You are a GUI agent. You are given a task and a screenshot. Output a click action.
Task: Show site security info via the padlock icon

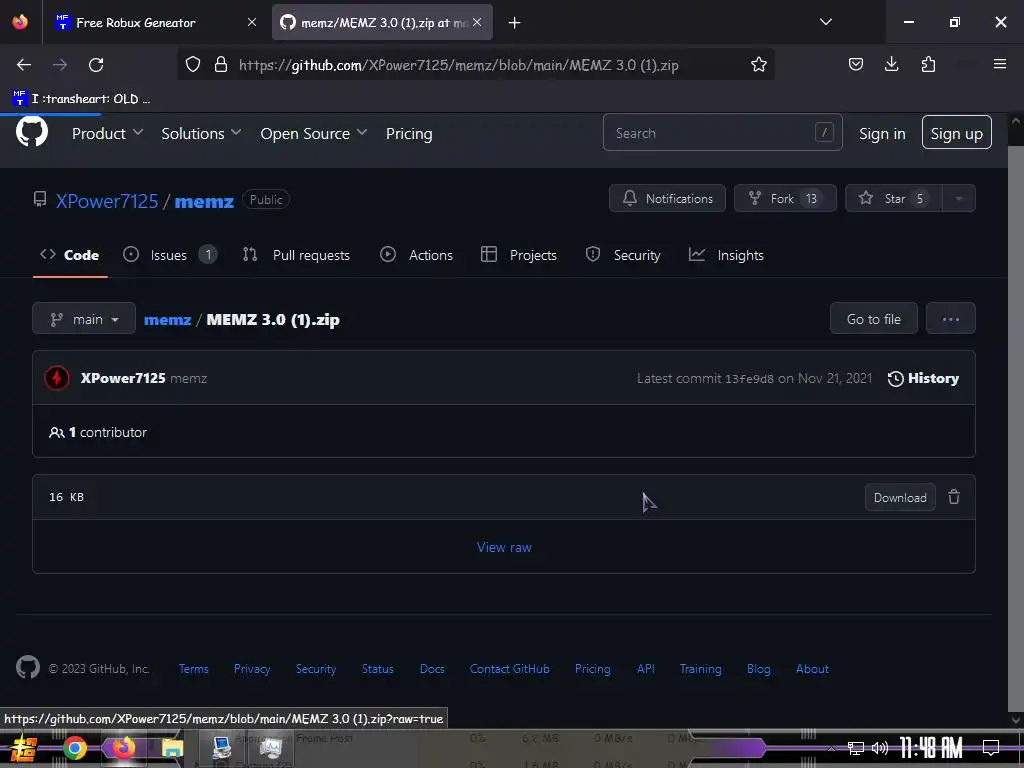(x=221, y=65)
